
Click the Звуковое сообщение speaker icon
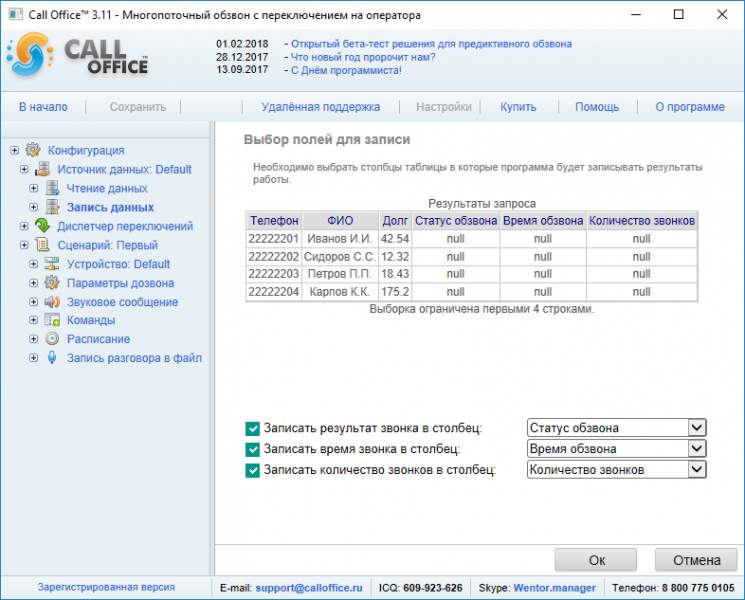(x=52, y=302)
